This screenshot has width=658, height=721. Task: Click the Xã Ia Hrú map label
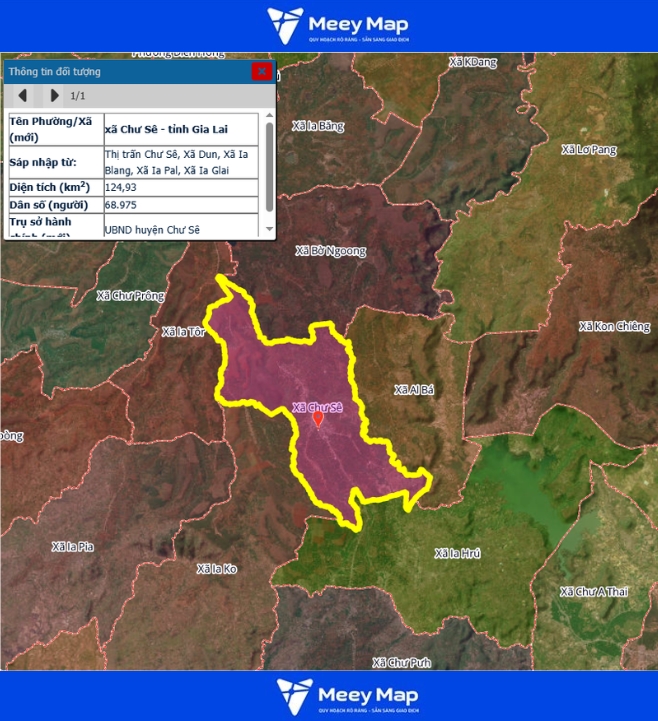tap(458, 553)
